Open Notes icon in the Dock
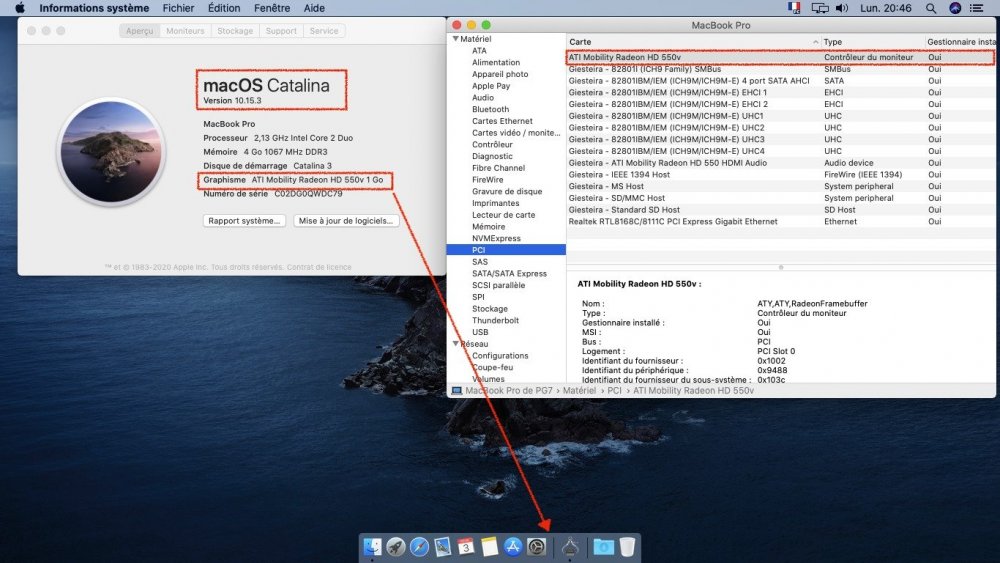The height and width of the screenshot is (563, 1000). (489, 546)
